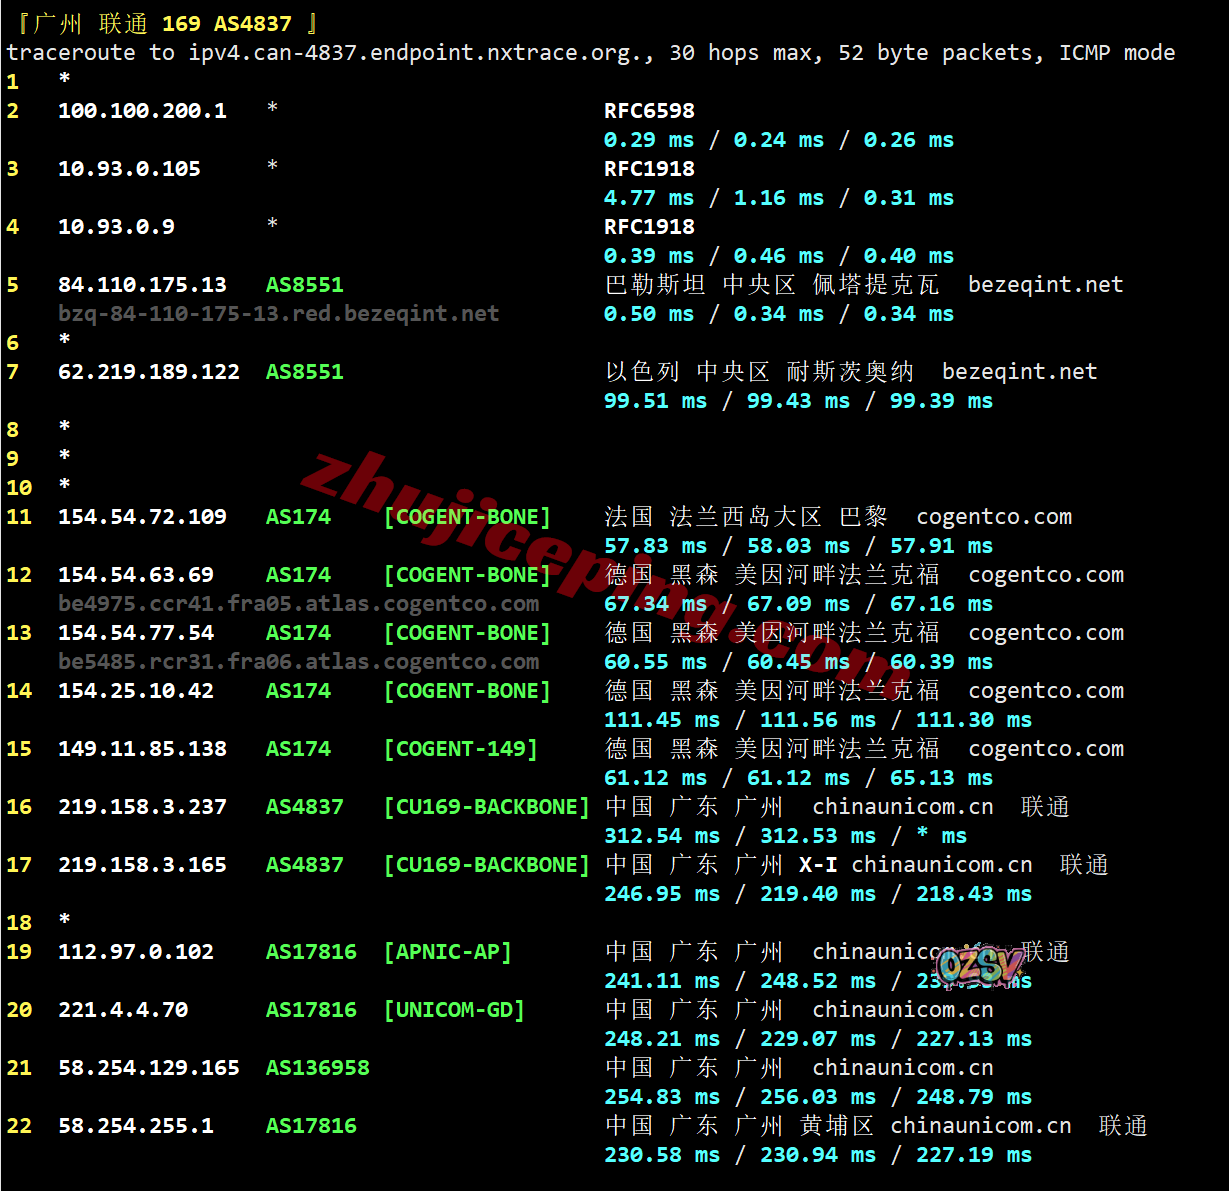Open hostname bzq-84-110-175-13.red.bezeqint.net
1229x1191 pixels.
[x=278, y=314]
